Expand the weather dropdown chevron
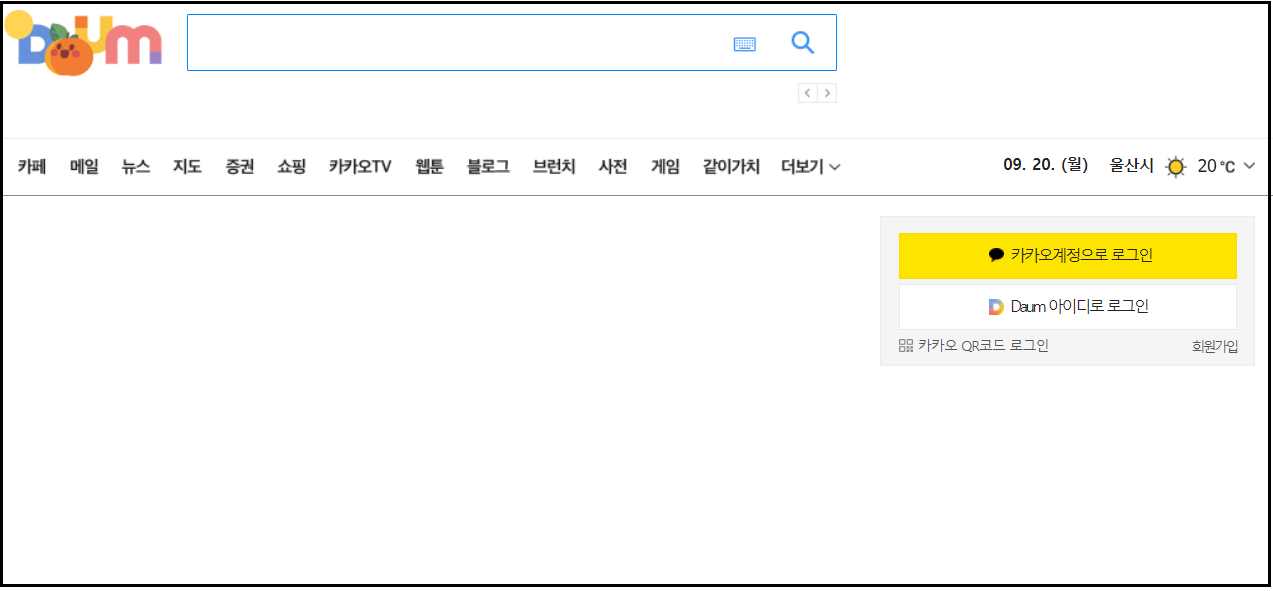The width and height of the screenshot is (1273, 591). [1249, 166]
